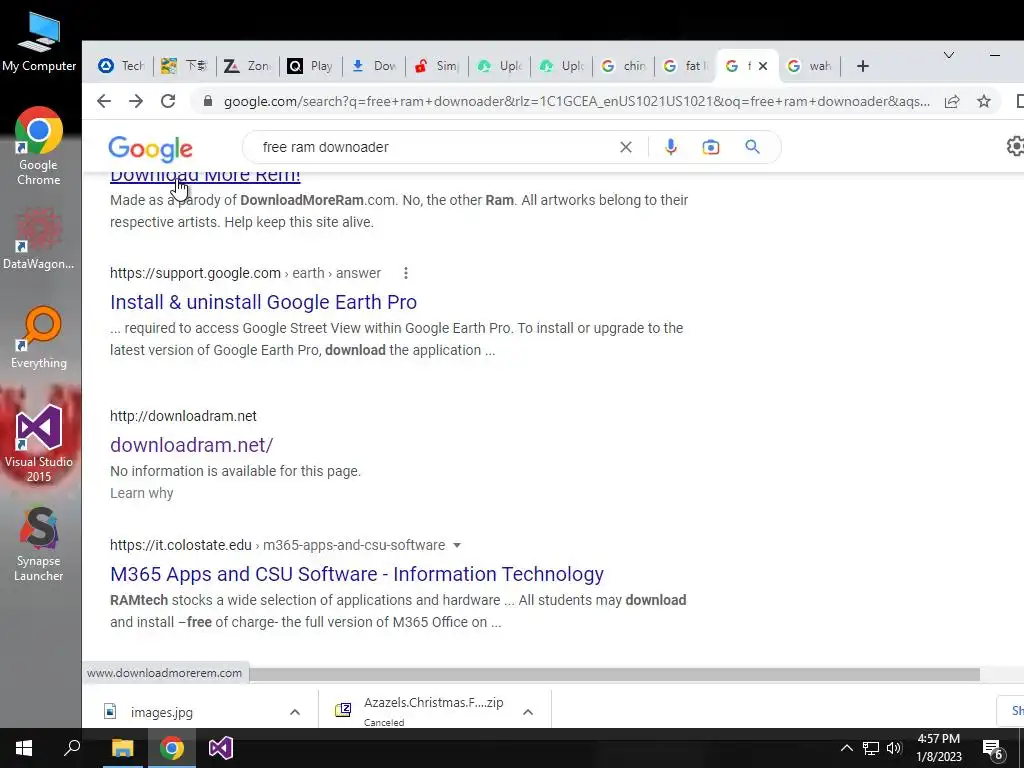Open notification center

[993, 750]
